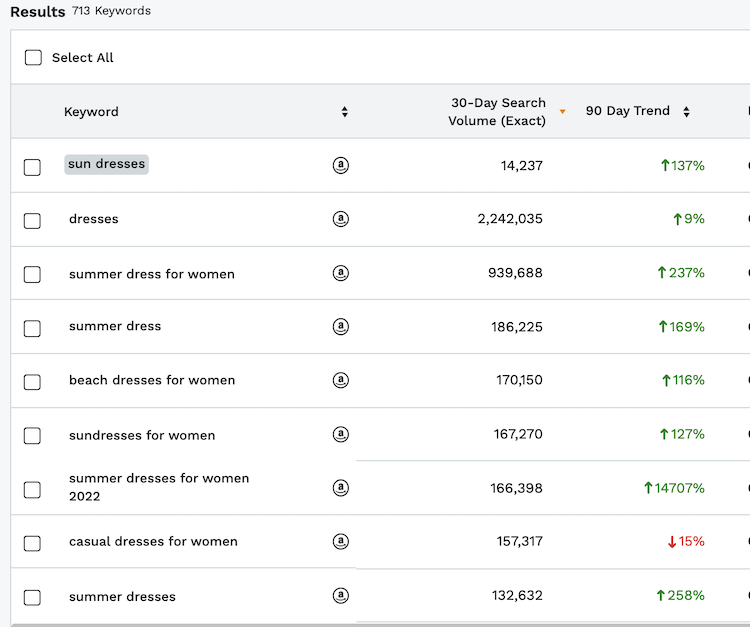
Task: Tick the checkbox for sun dresses
Action: pyautogui.click(x=32, y=167)
